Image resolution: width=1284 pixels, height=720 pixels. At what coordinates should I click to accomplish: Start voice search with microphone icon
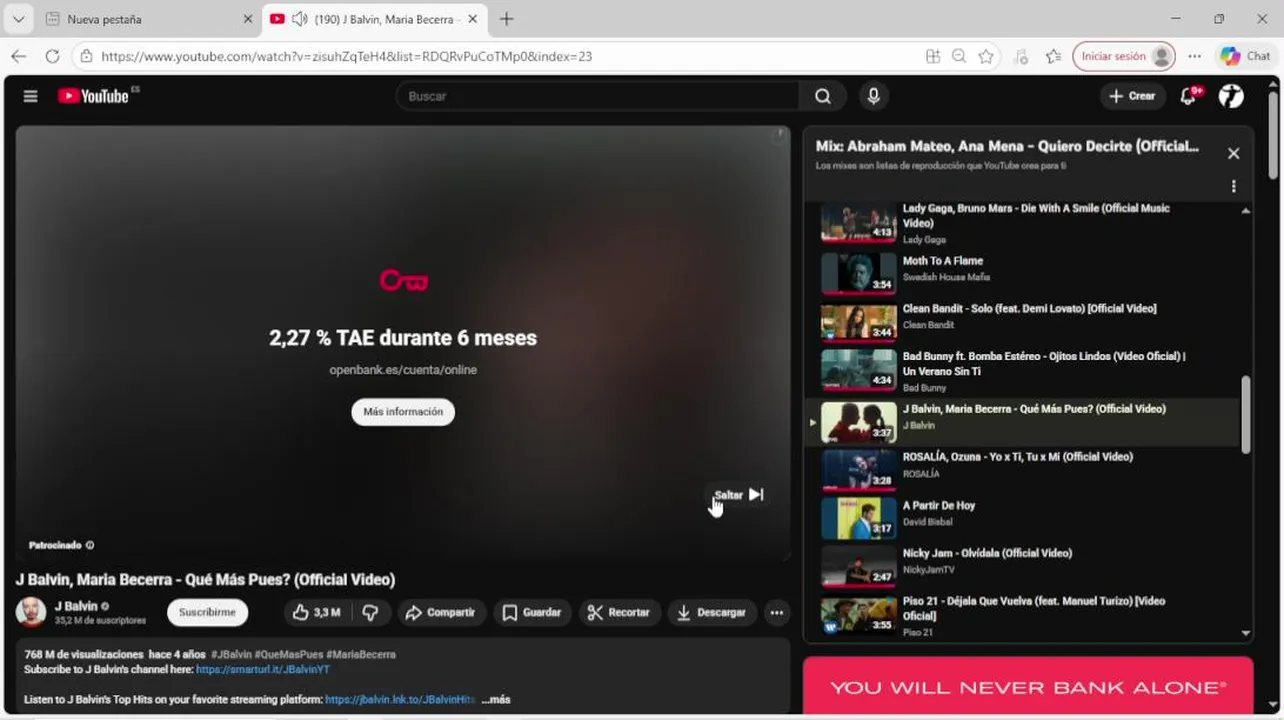point(873,96)
